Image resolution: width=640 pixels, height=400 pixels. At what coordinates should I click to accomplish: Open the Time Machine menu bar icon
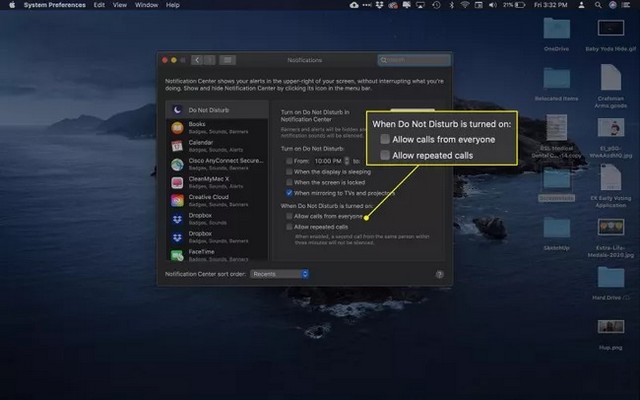click(x=436, y=5)
